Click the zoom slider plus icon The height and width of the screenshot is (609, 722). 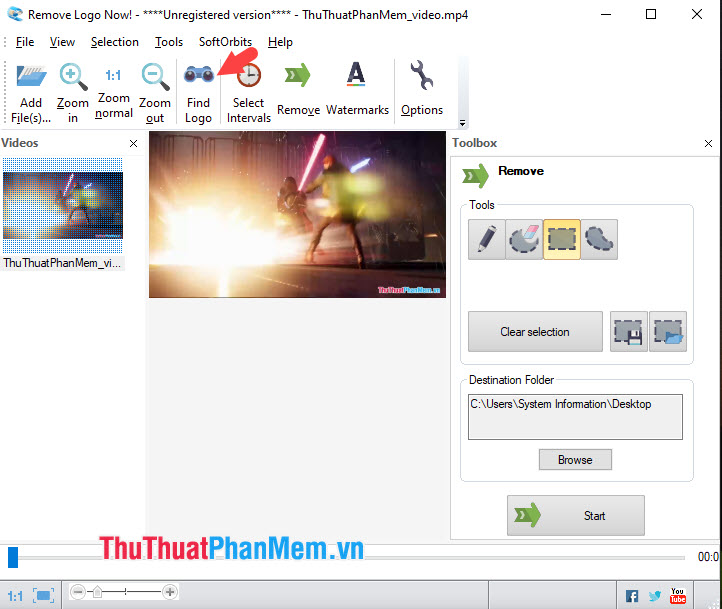tap(170, 592)
